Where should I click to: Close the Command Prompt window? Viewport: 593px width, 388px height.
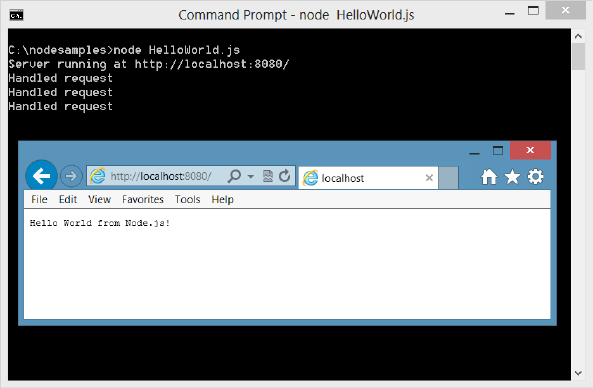pyautogui.click(x=566, y=10)
